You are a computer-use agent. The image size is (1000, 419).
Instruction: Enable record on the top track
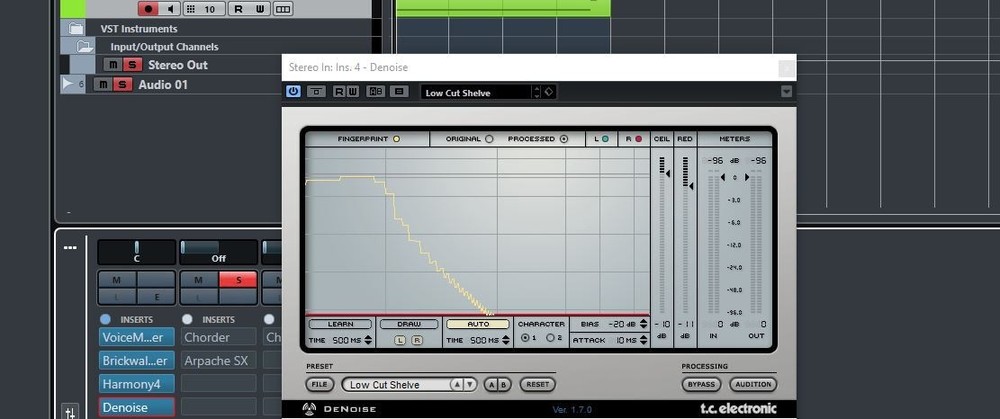point(148,9)
